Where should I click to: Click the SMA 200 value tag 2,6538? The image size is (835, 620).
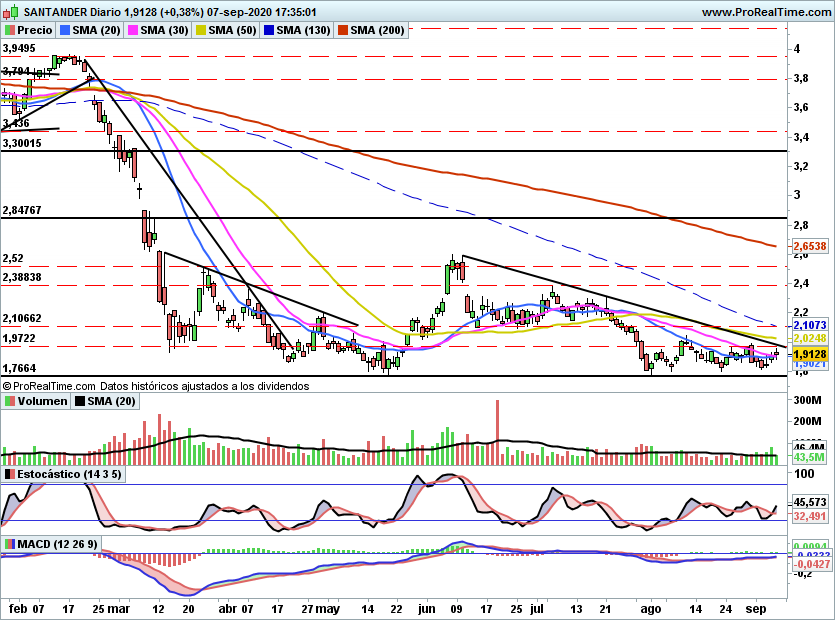808,246
